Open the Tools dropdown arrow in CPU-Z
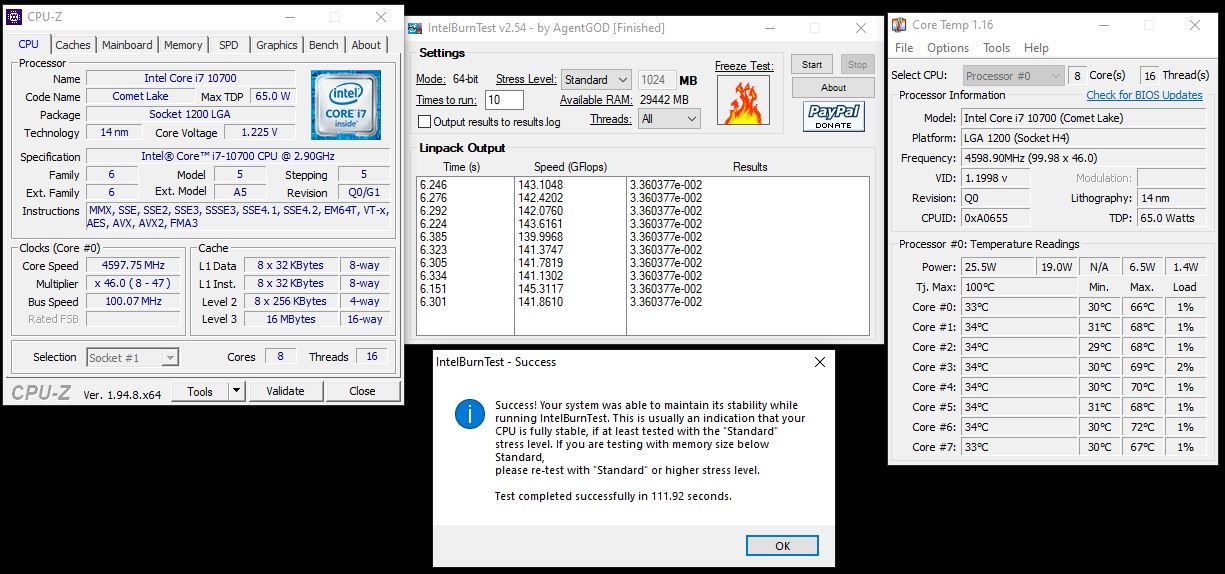Screen dimensions: 1225x574 (237, 391)
